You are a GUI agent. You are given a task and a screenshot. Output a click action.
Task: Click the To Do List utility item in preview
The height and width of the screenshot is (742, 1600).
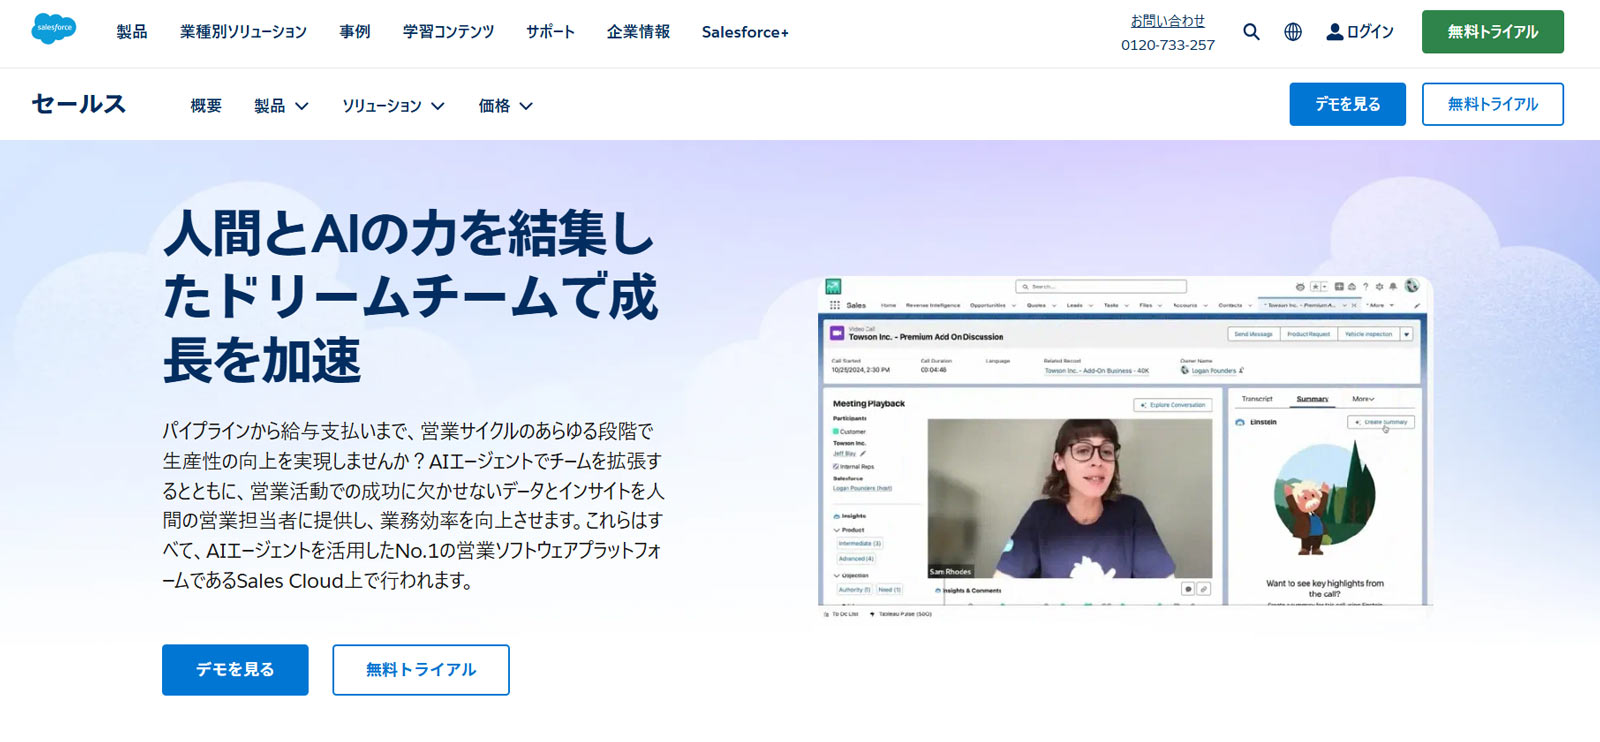pos(843,614)
